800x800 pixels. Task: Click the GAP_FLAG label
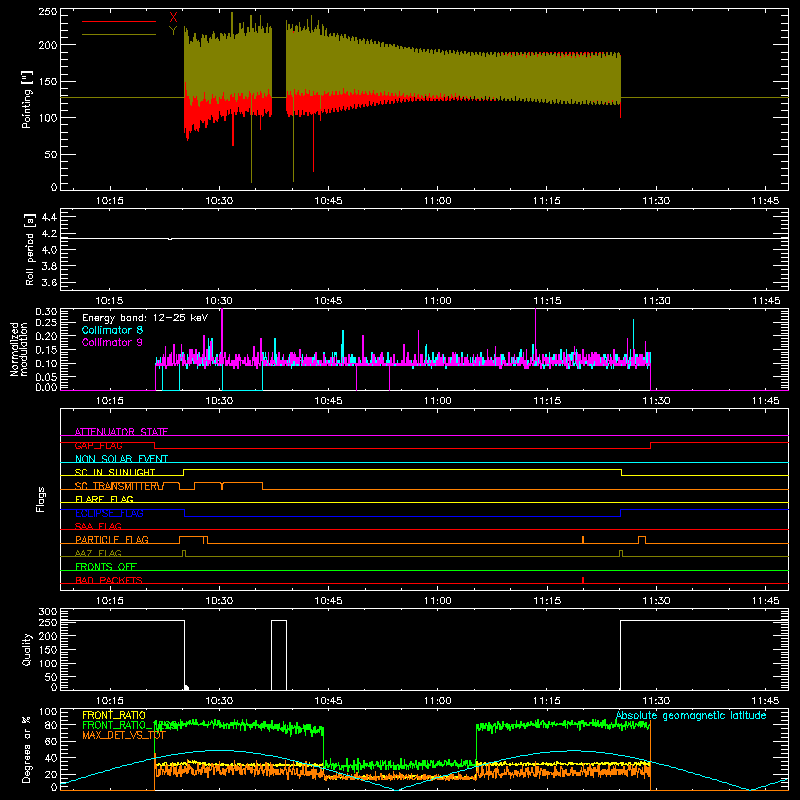pyautogui.click(x=98, y=445)
